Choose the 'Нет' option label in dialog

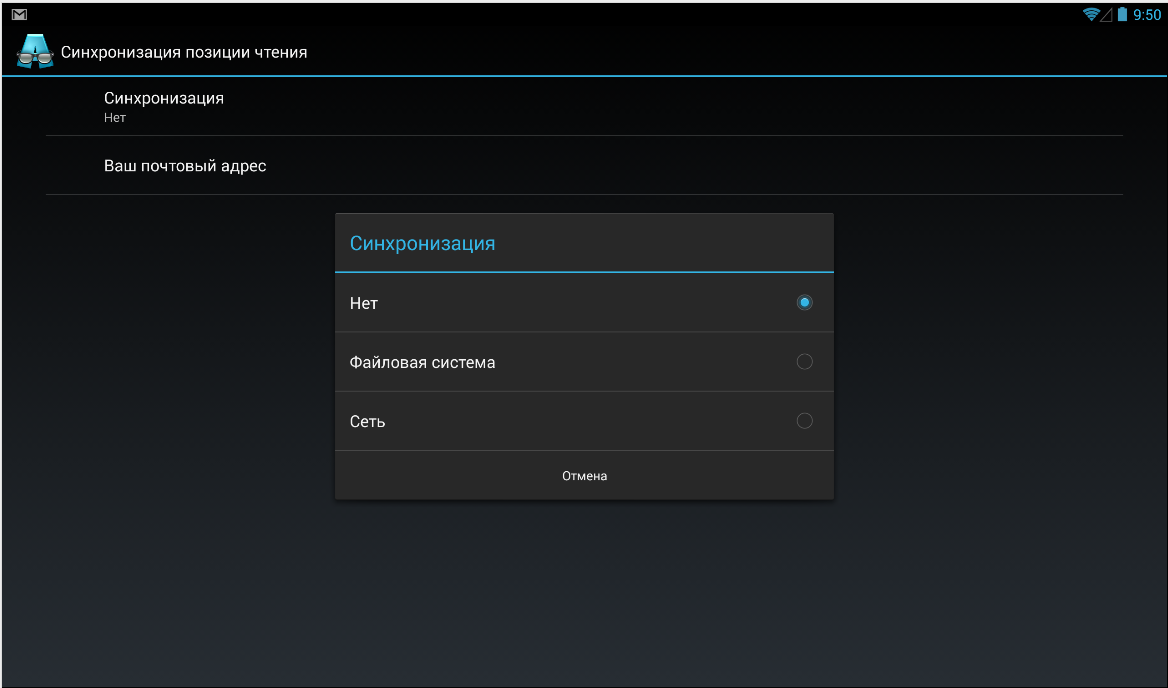point(364,303)
